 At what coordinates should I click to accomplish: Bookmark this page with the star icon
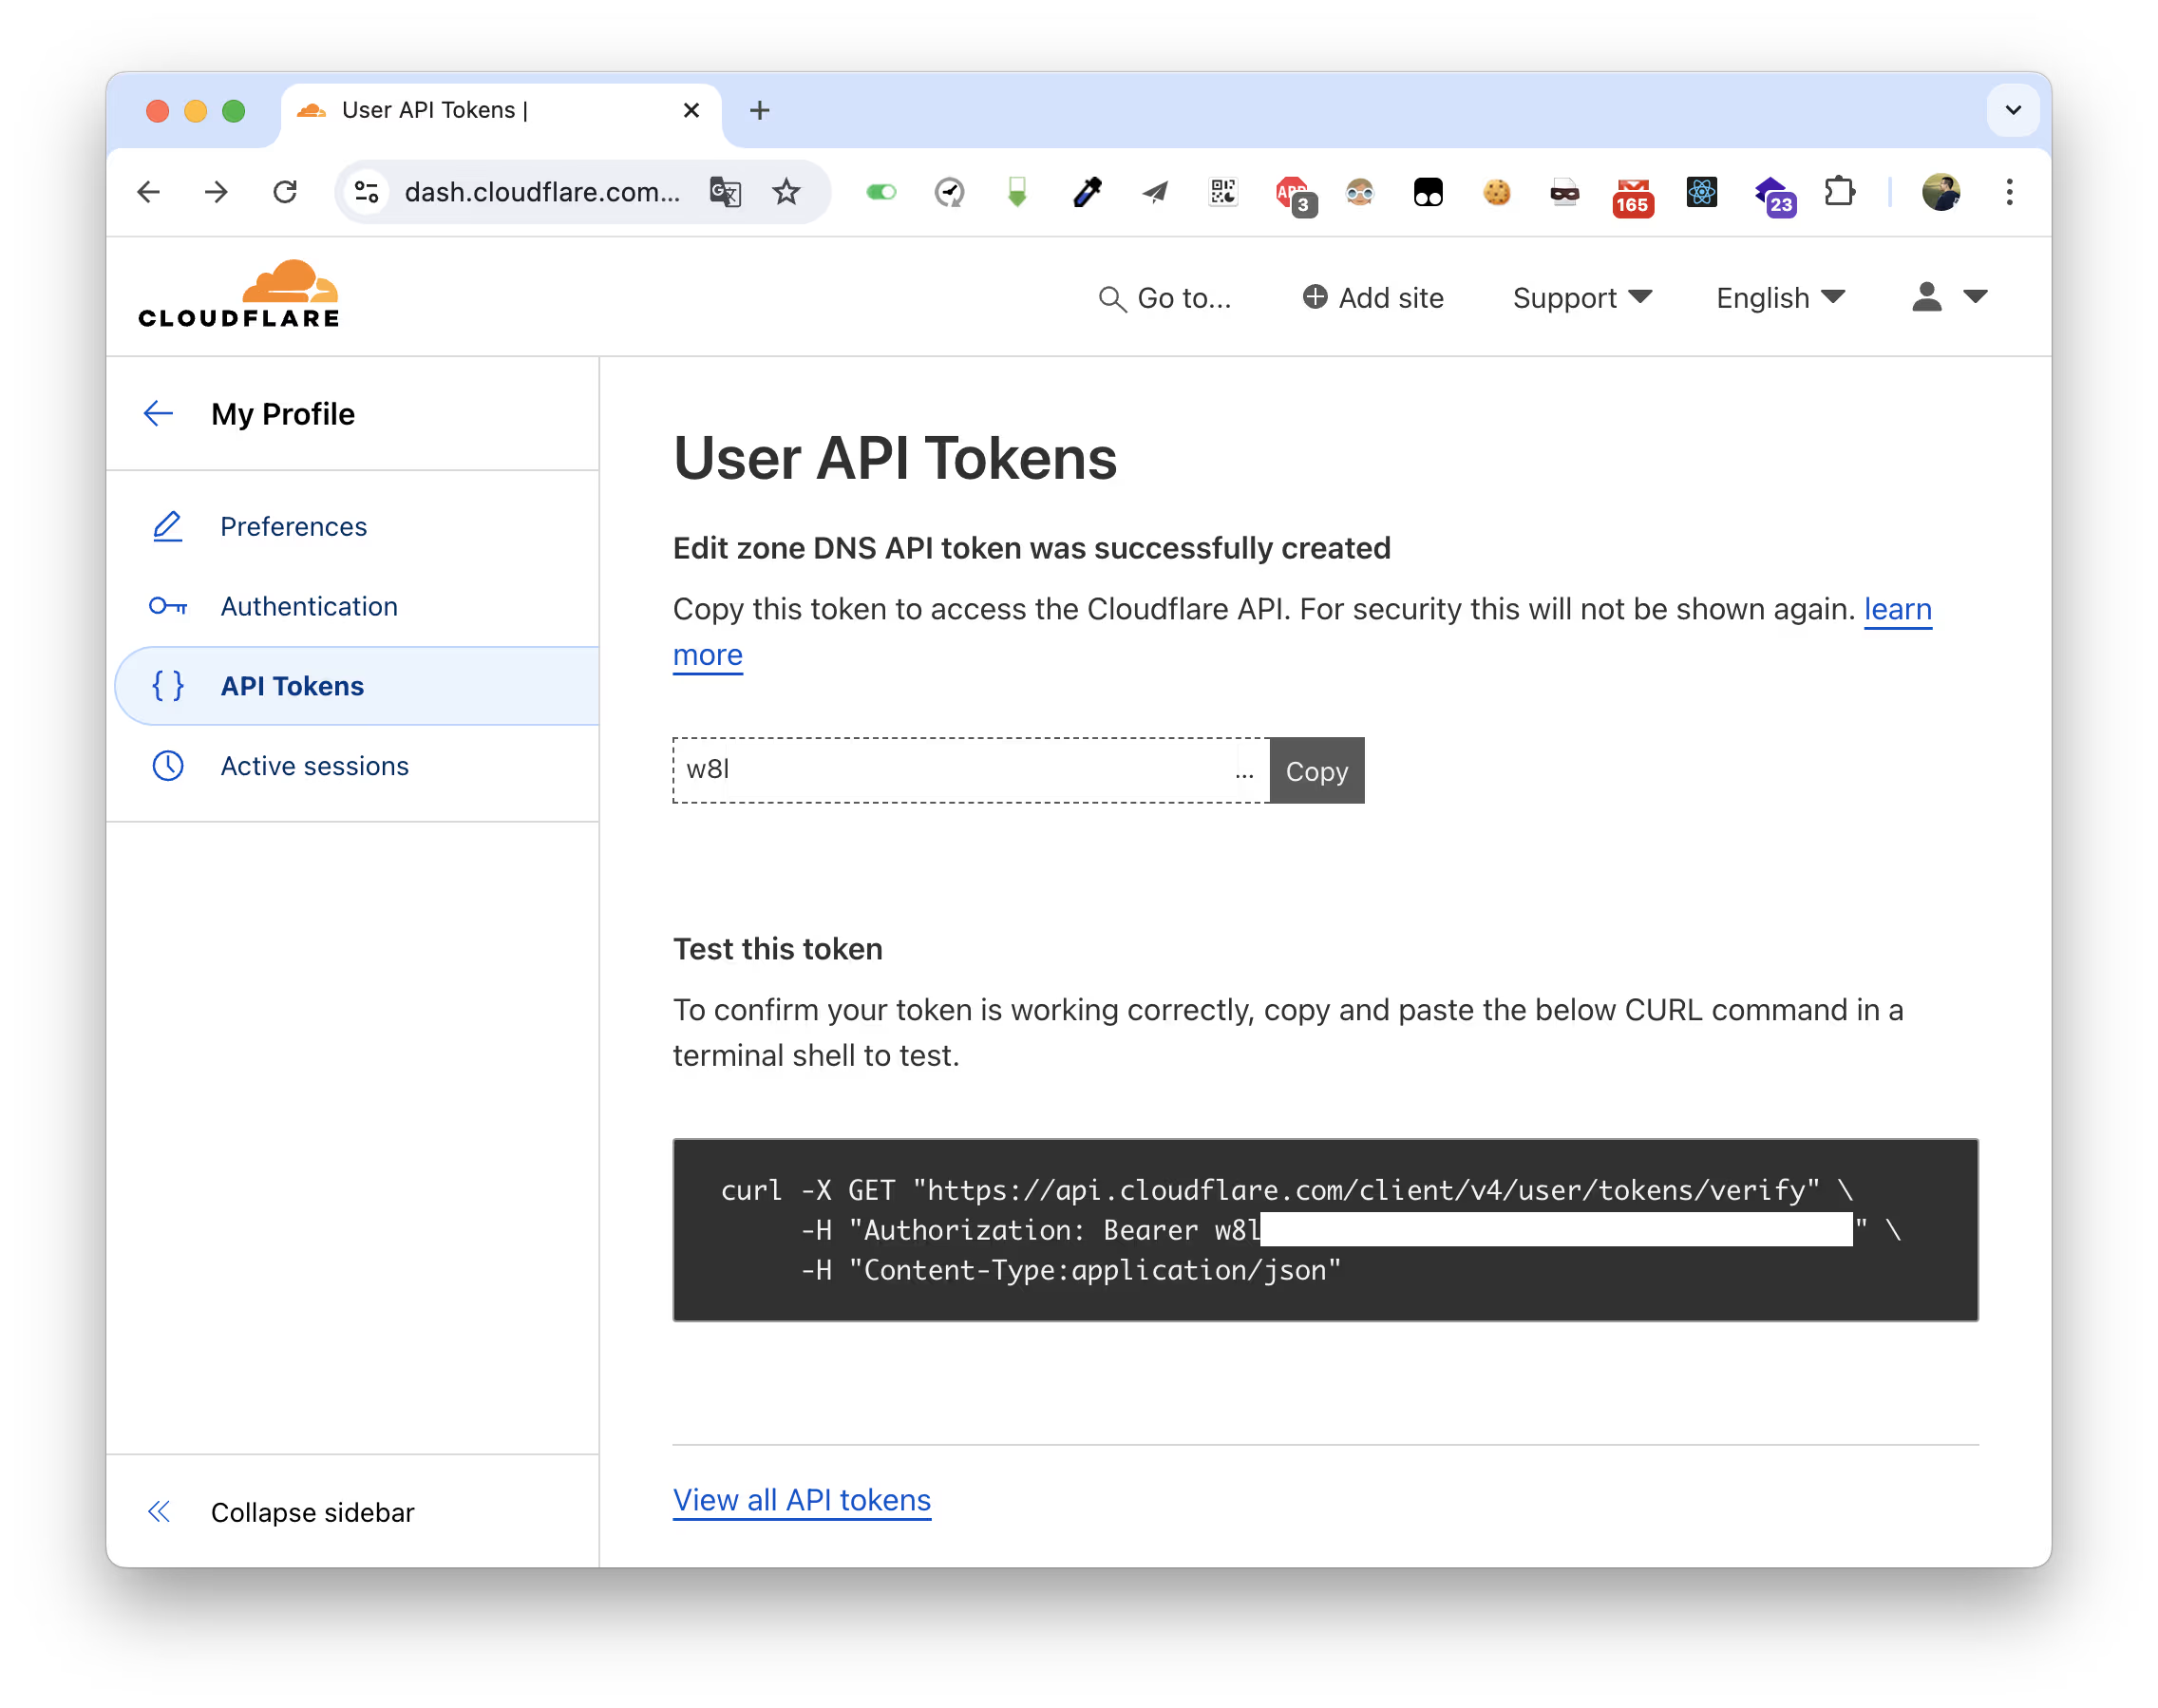(x=787, y=191)
